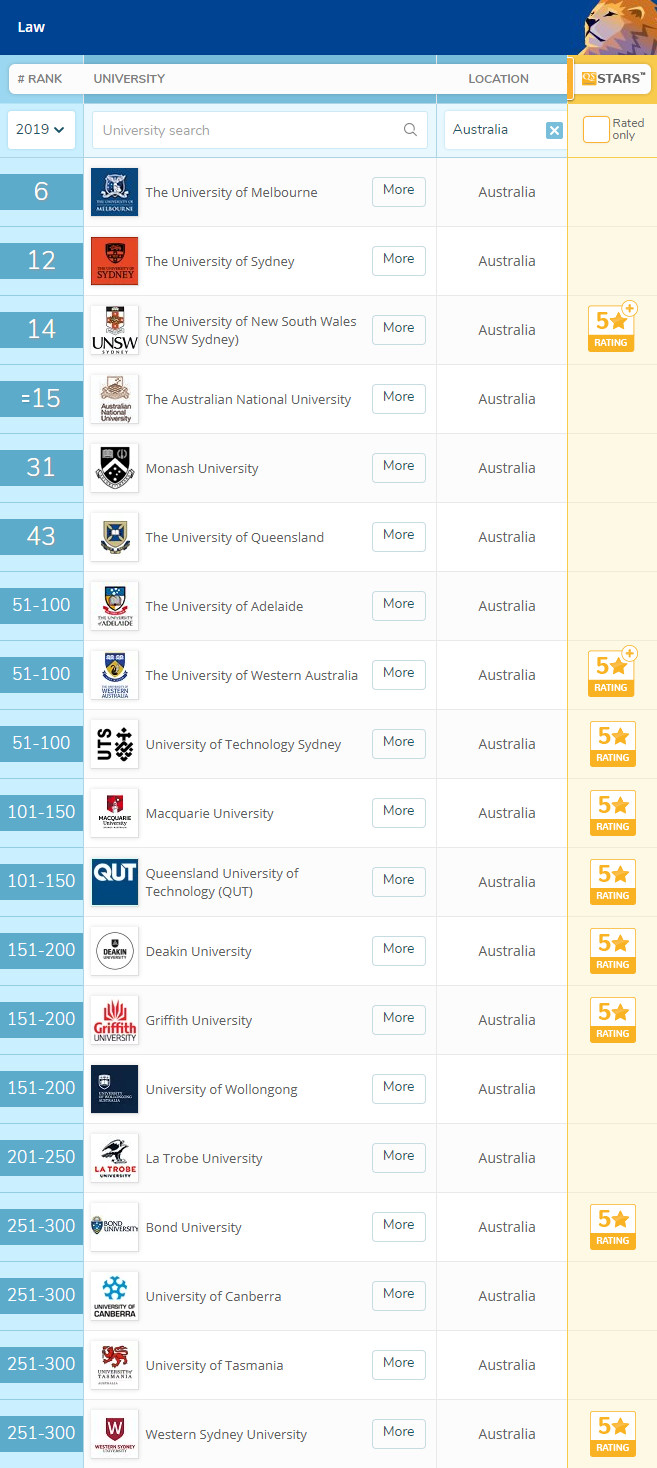657x1468 pixels.
Task: Open The University of Melbourne link
Action: coord(232,193)
